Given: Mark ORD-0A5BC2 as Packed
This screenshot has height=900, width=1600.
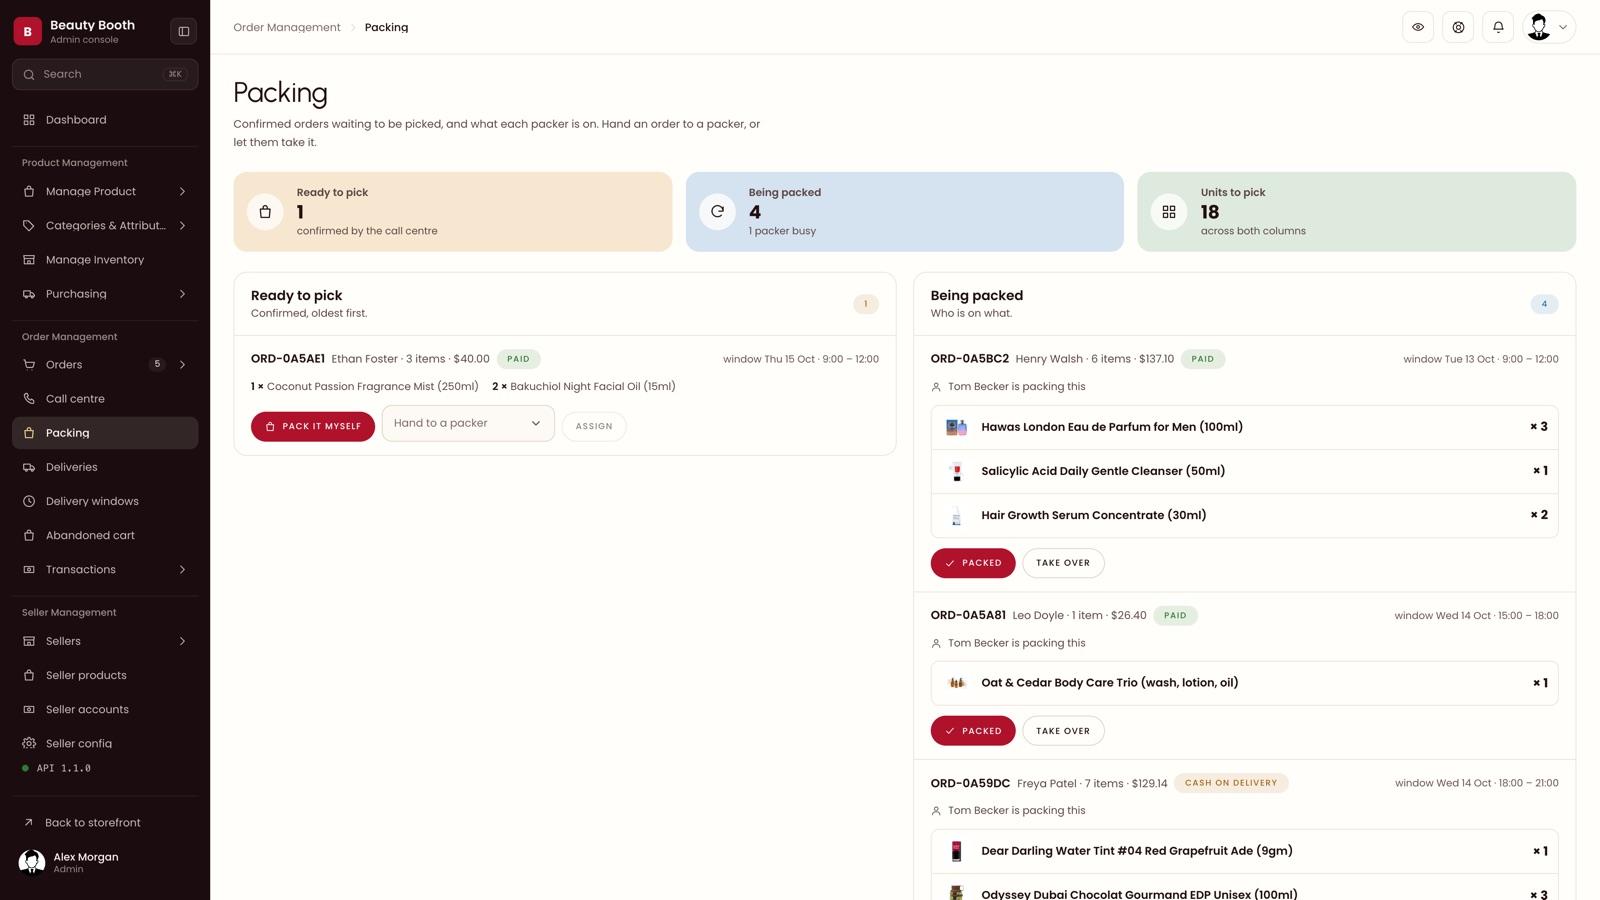Looking at the screenshot, I should (973, 563).
